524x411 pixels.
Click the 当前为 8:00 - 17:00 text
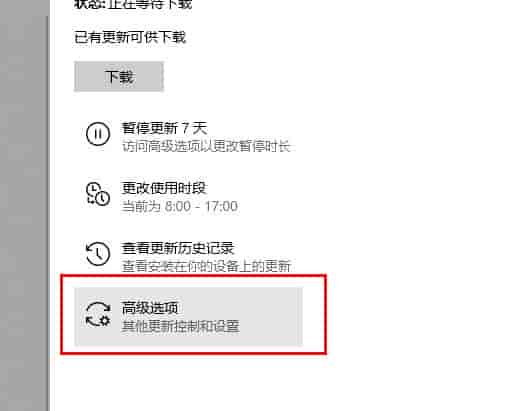[x=179, y=206]
